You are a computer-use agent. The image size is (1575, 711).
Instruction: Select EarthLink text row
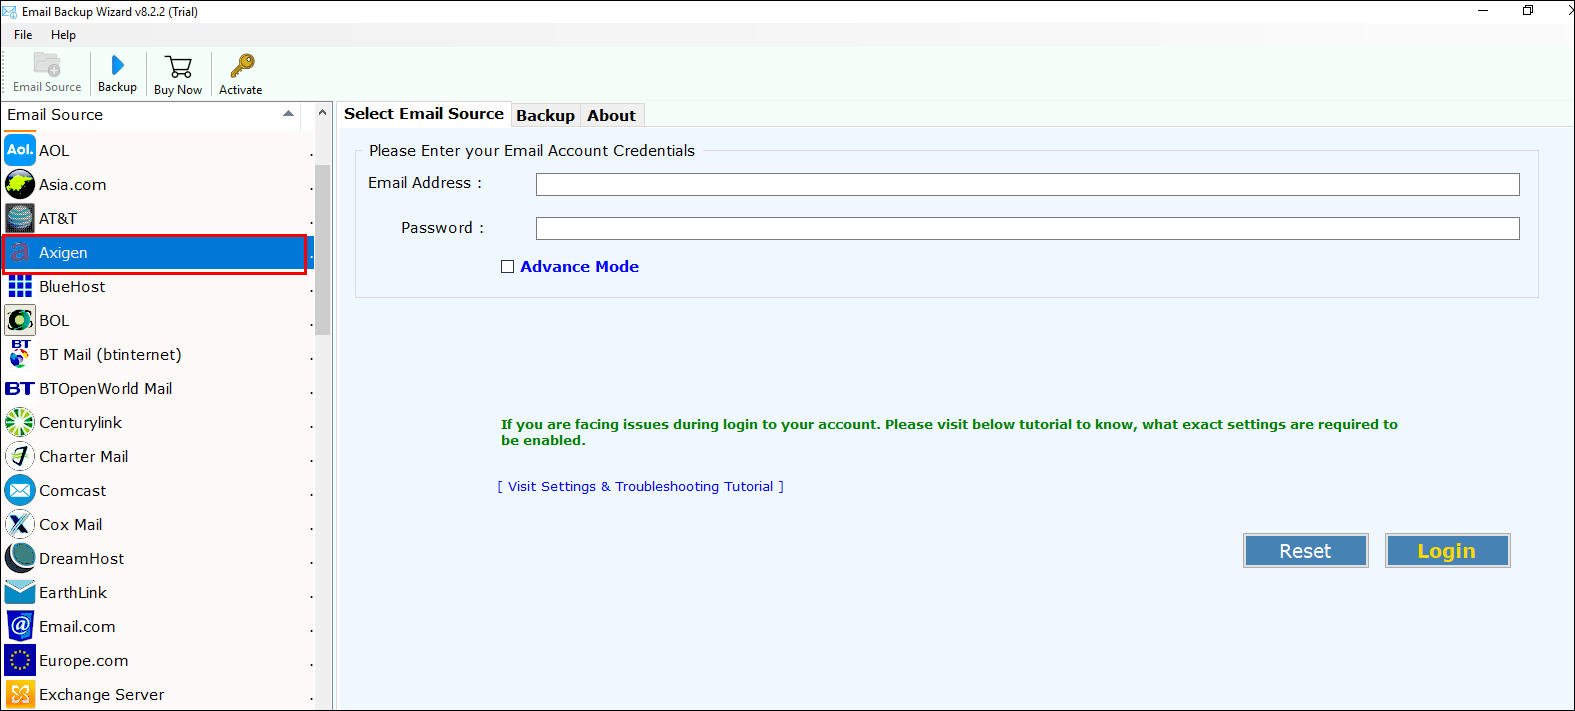73,593
